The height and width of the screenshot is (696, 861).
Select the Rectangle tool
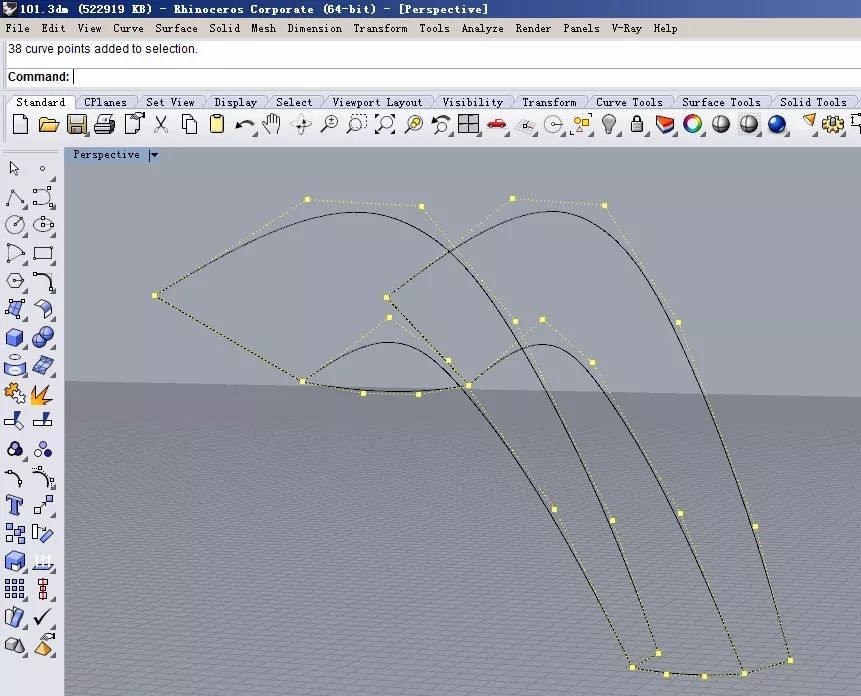coord(43,253)
